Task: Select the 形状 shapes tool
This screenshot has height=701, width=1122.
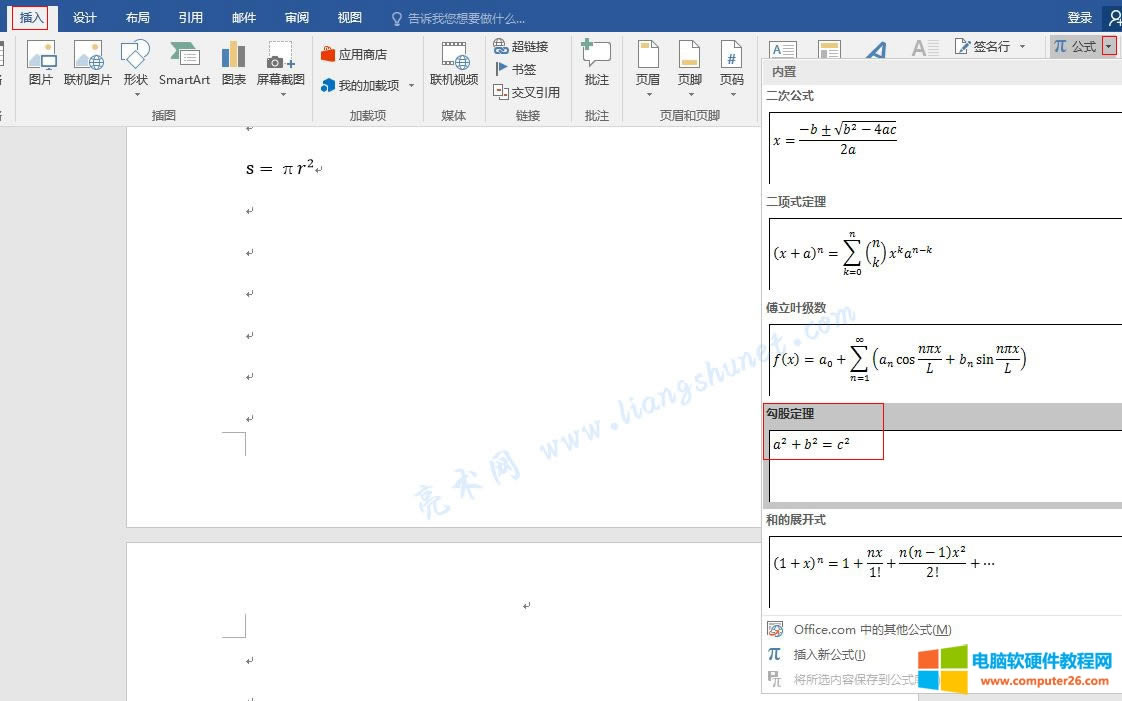Action: tap(134, 63)
